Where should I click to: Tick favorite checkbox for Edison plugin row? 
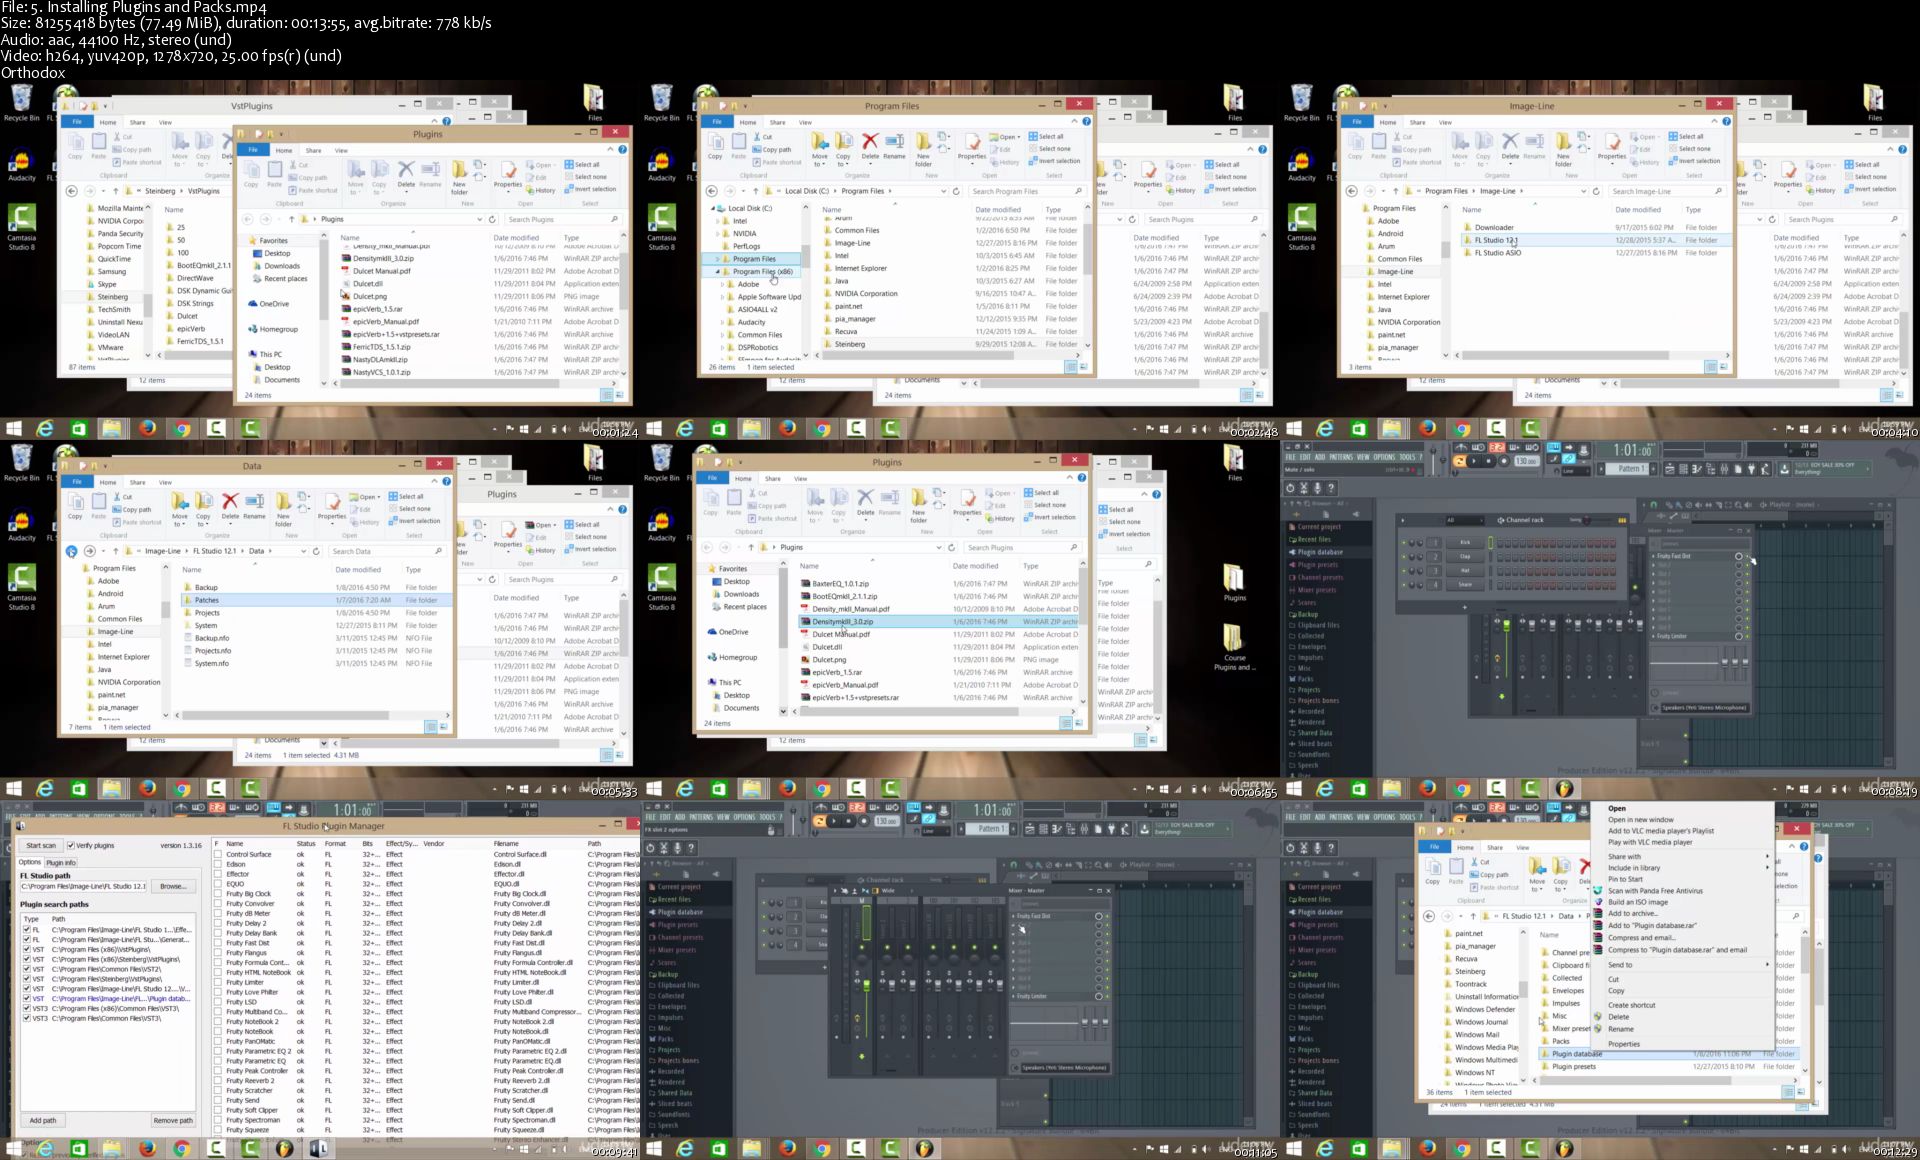pos(218,865)
